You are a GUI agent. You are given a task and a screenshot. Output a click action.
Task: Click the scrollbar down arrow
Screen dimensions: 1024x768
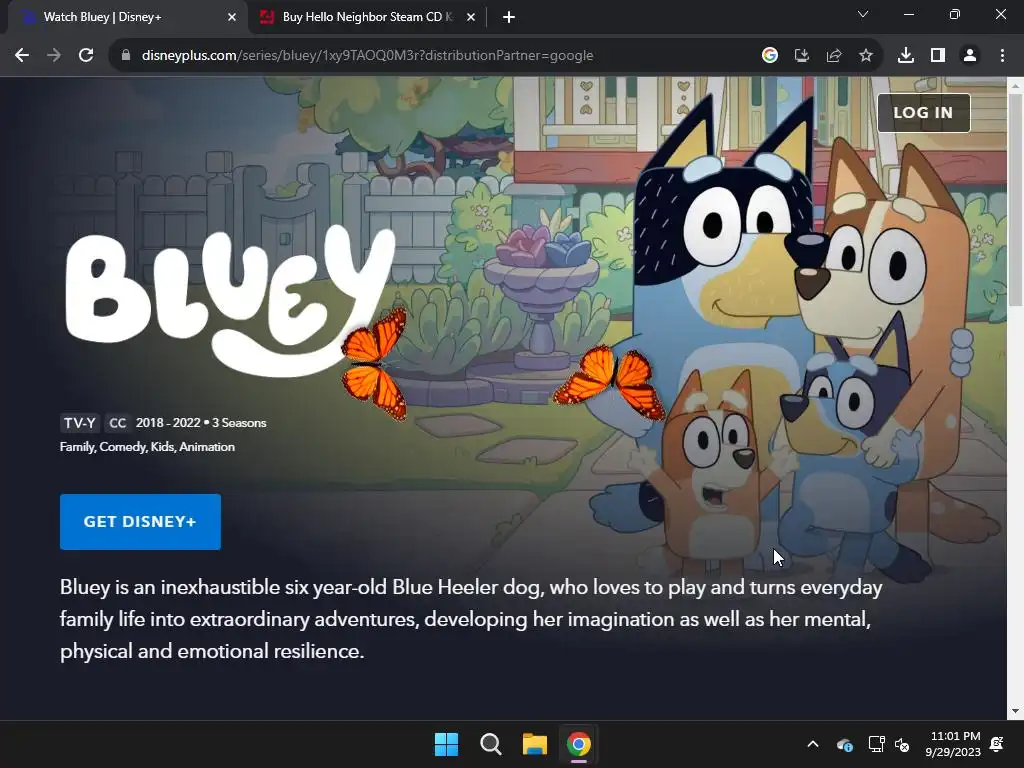click(x=1015, y=711)
